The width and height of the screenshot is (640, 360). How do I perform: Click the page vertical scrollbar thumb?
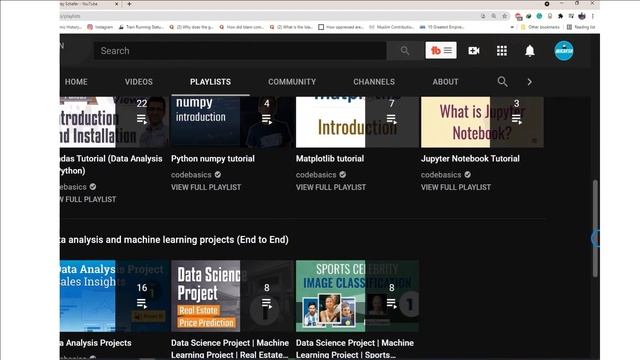[x=595, y=229]
